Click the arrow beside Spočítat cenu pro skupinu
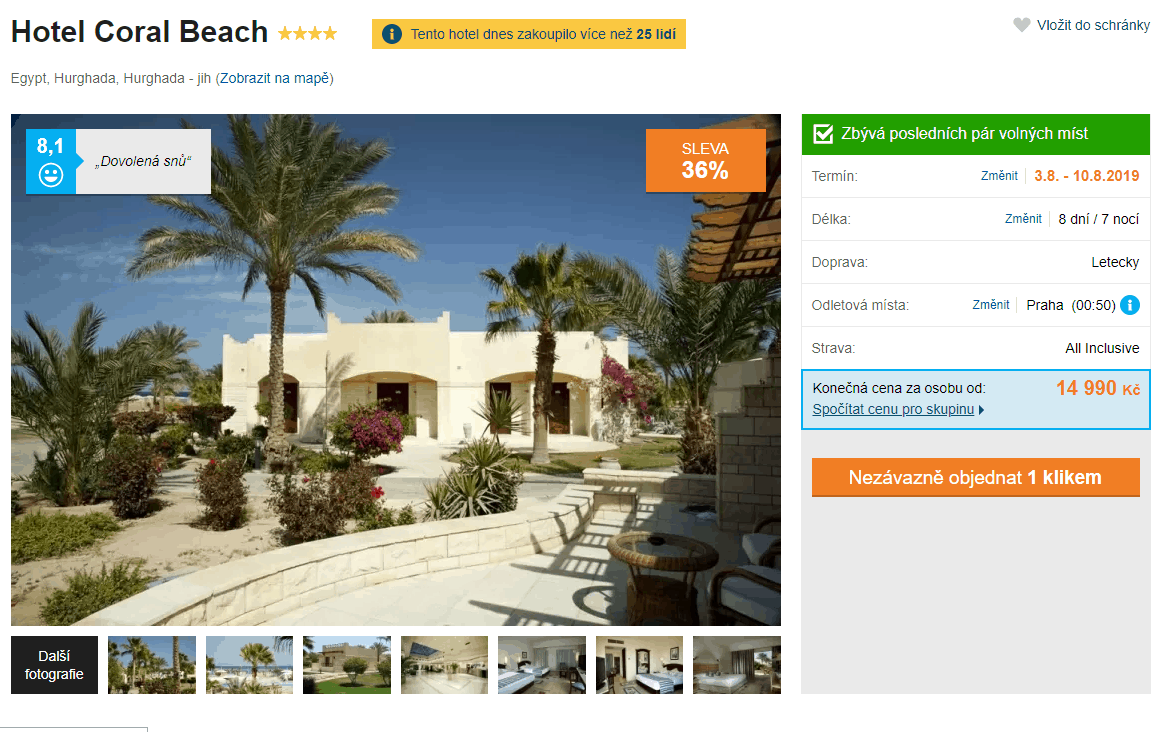 click(x=981, y=410)
